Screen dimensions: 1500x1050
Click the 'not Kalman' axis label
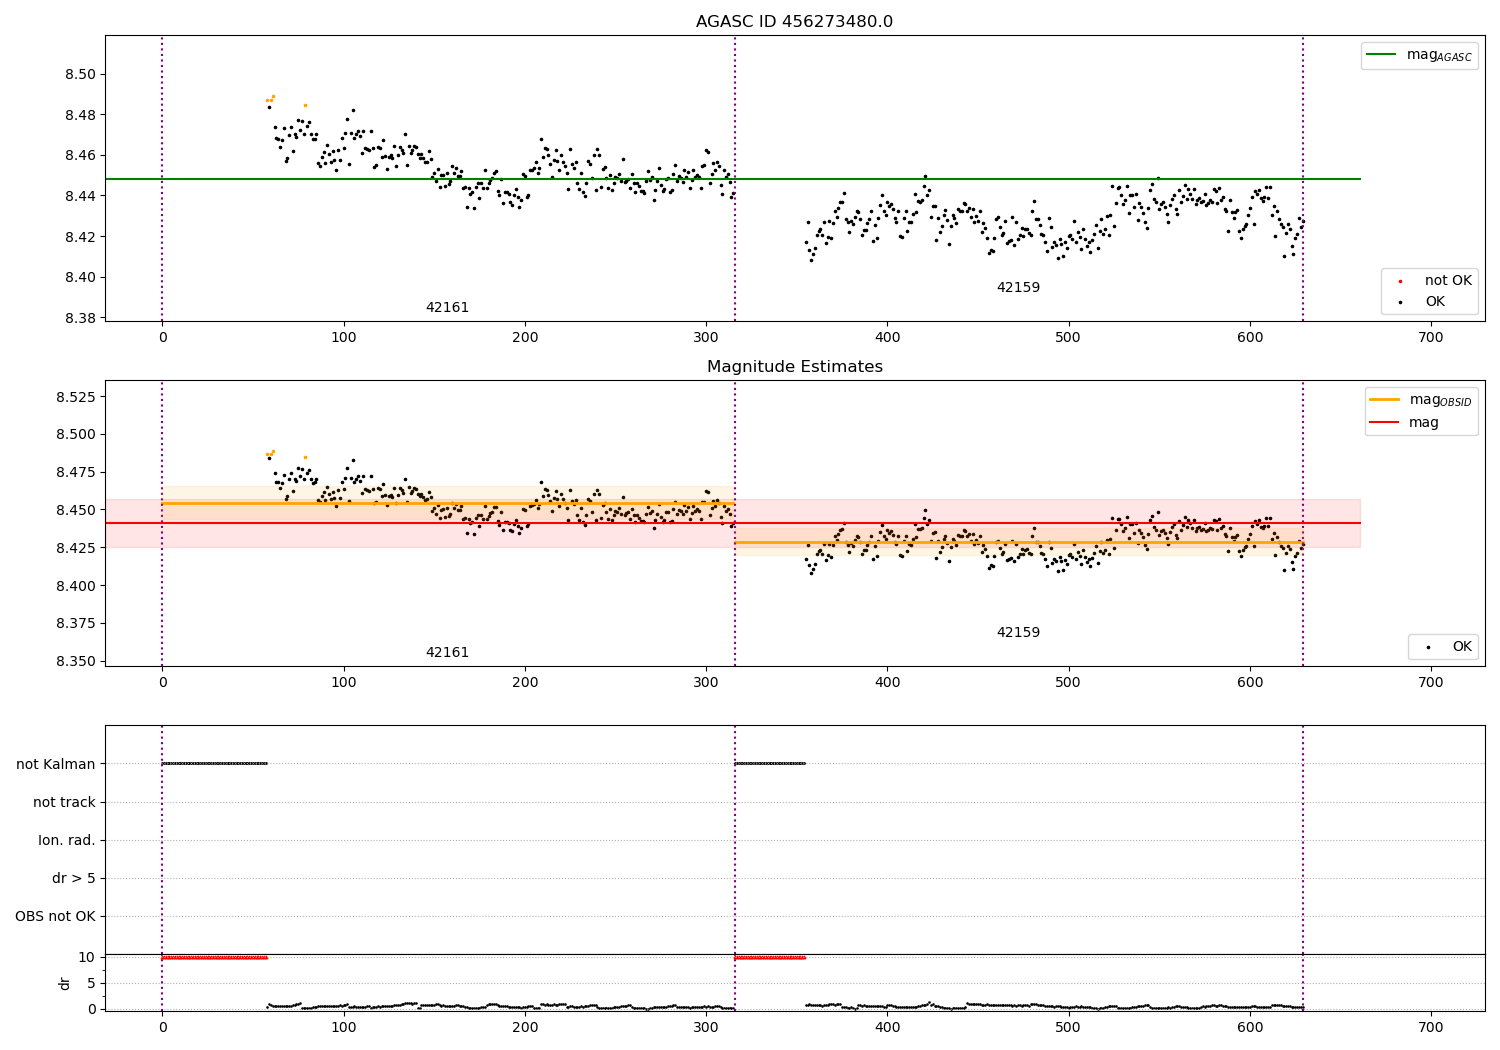pyautogui.click(x=56, y=764)
